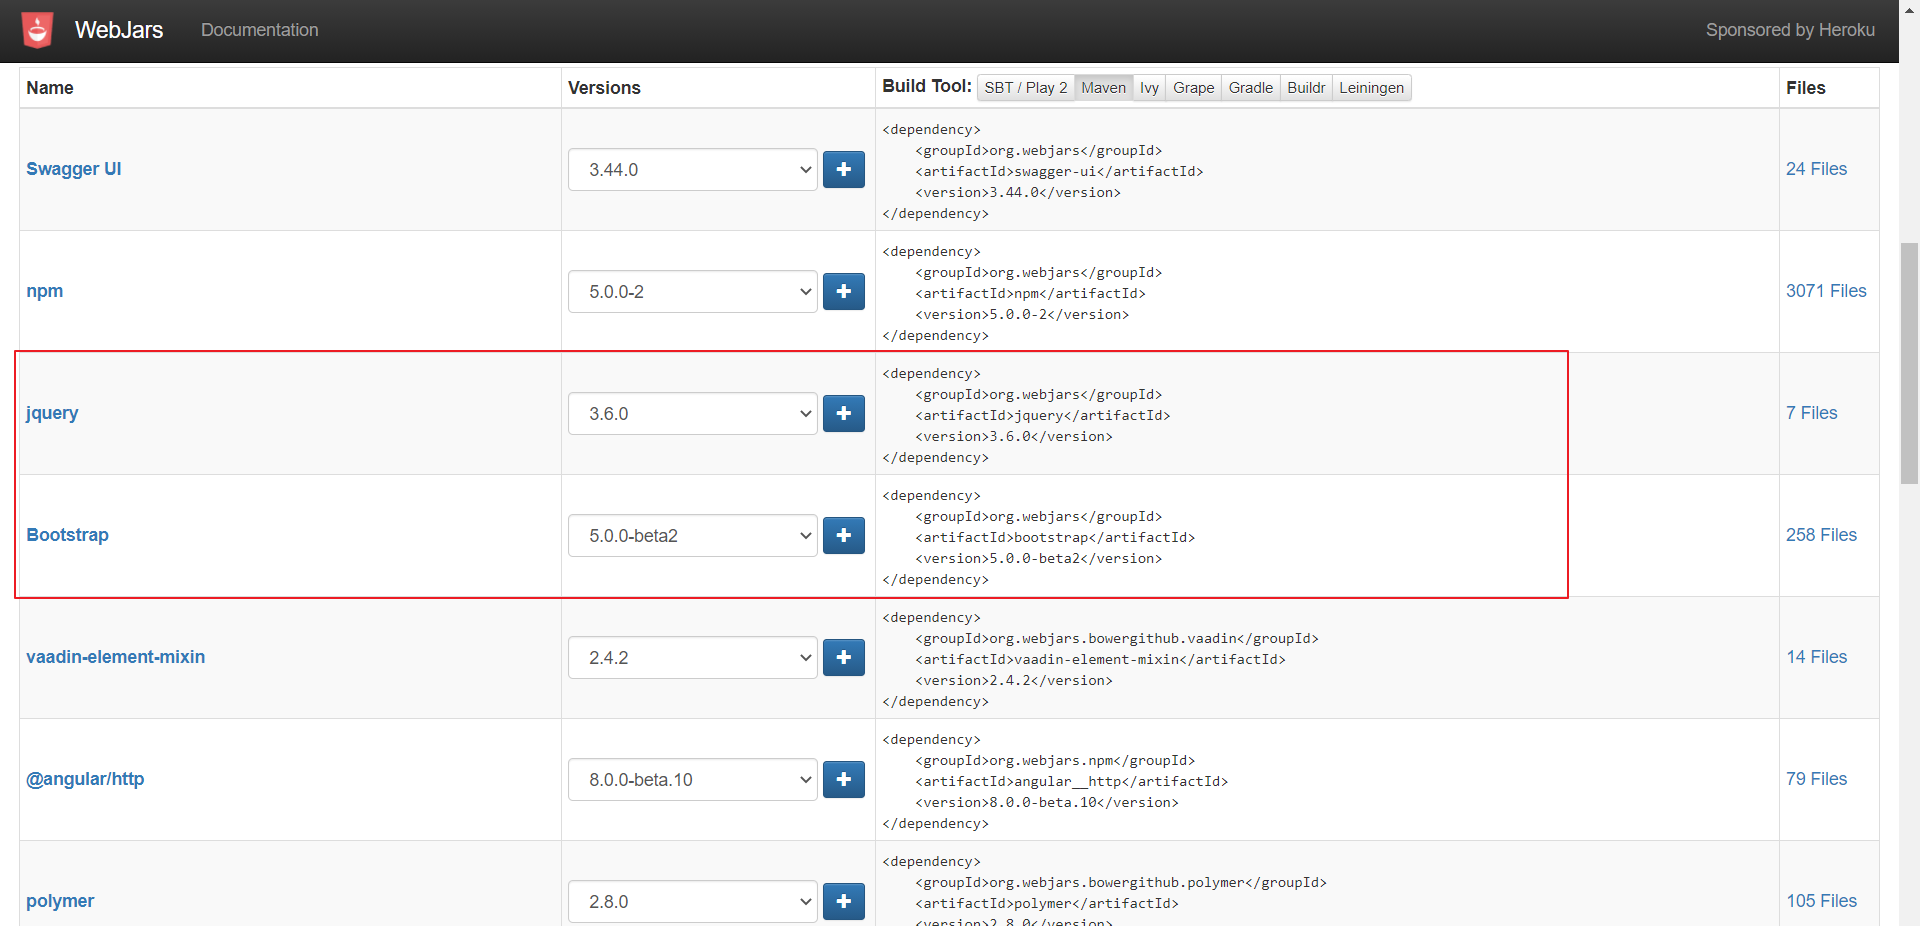The height and width of the screenshot is (926, 1920).
Task: Open the vaadin-element-mixin project link
Action: 116,657
